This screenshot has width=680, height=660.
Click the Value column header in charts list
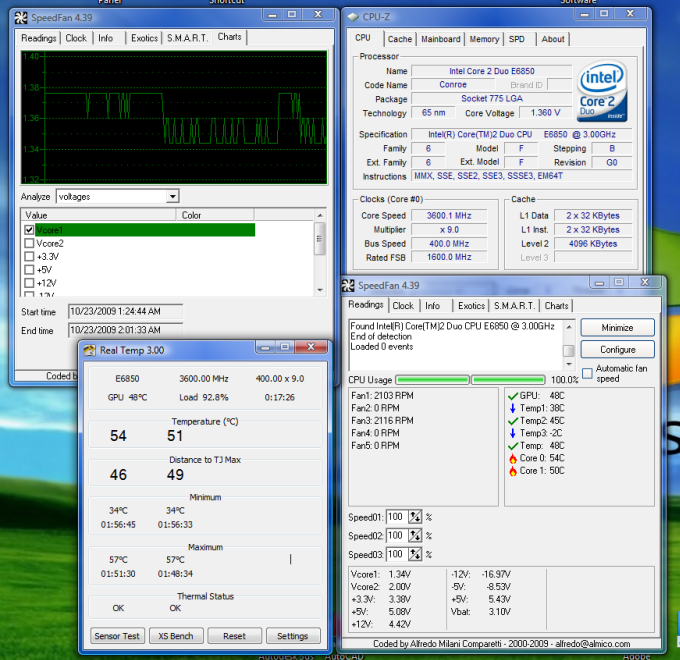(x=98, y=215)
